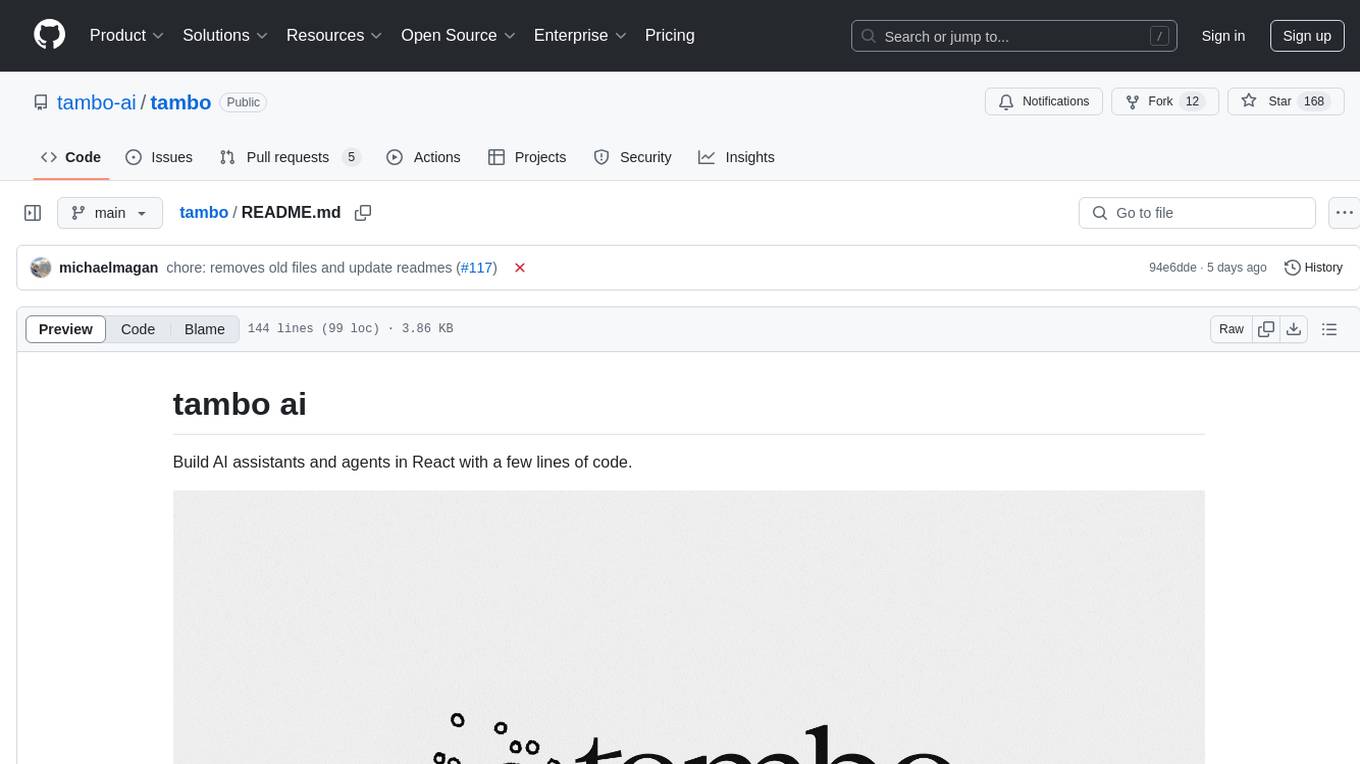Click michaelmagan author avatar
This screenshot has width=1360, height=764.
[41, 268]
